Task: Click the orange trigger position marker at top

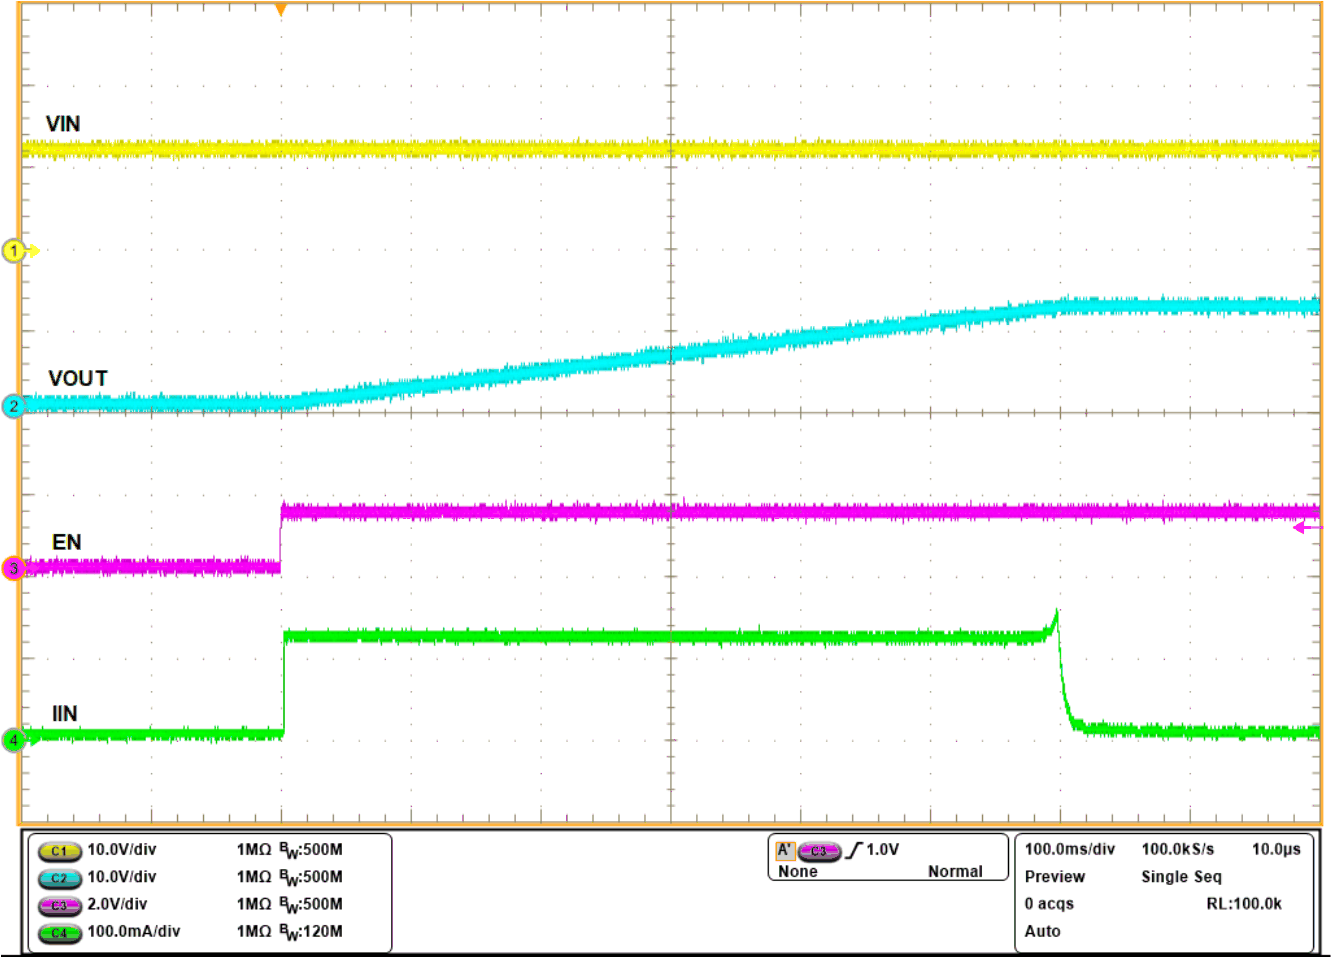Action: coord(281,10)
